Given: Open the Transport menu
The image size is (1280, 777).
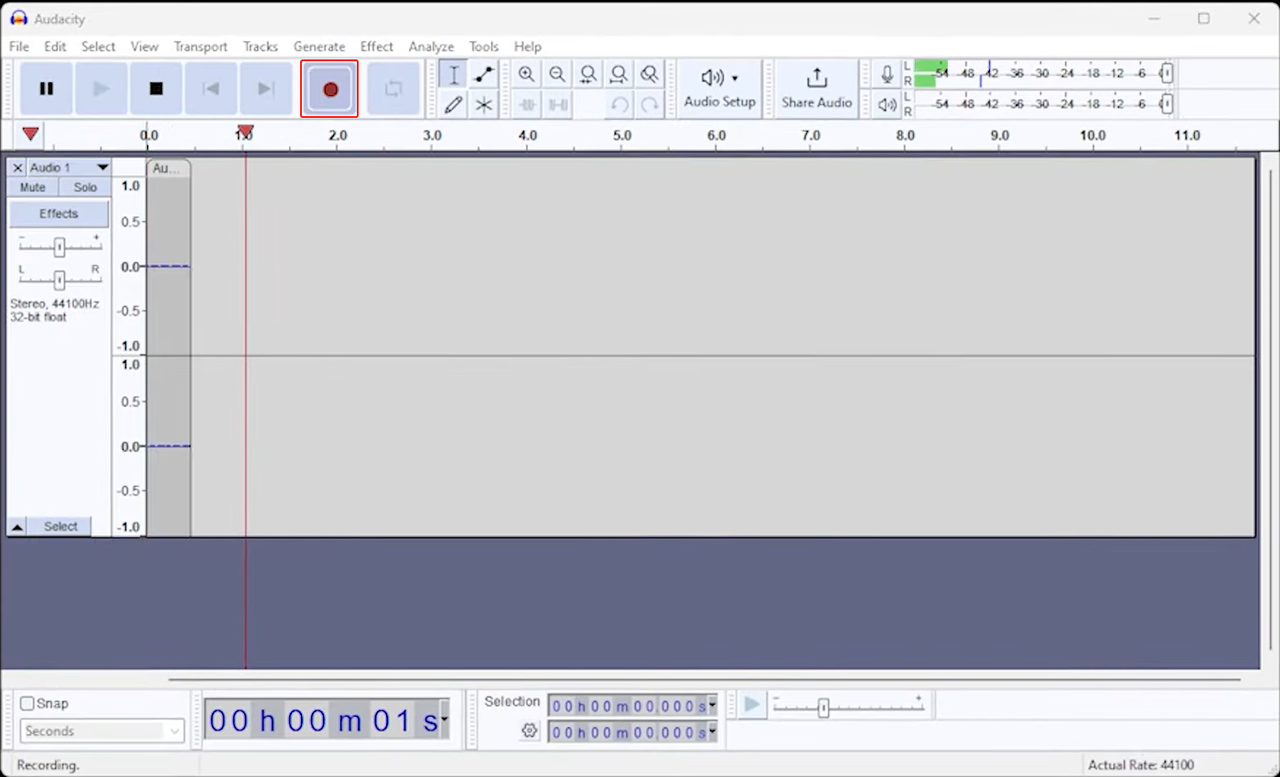Looking at the screenshot, I should point(200,46).
